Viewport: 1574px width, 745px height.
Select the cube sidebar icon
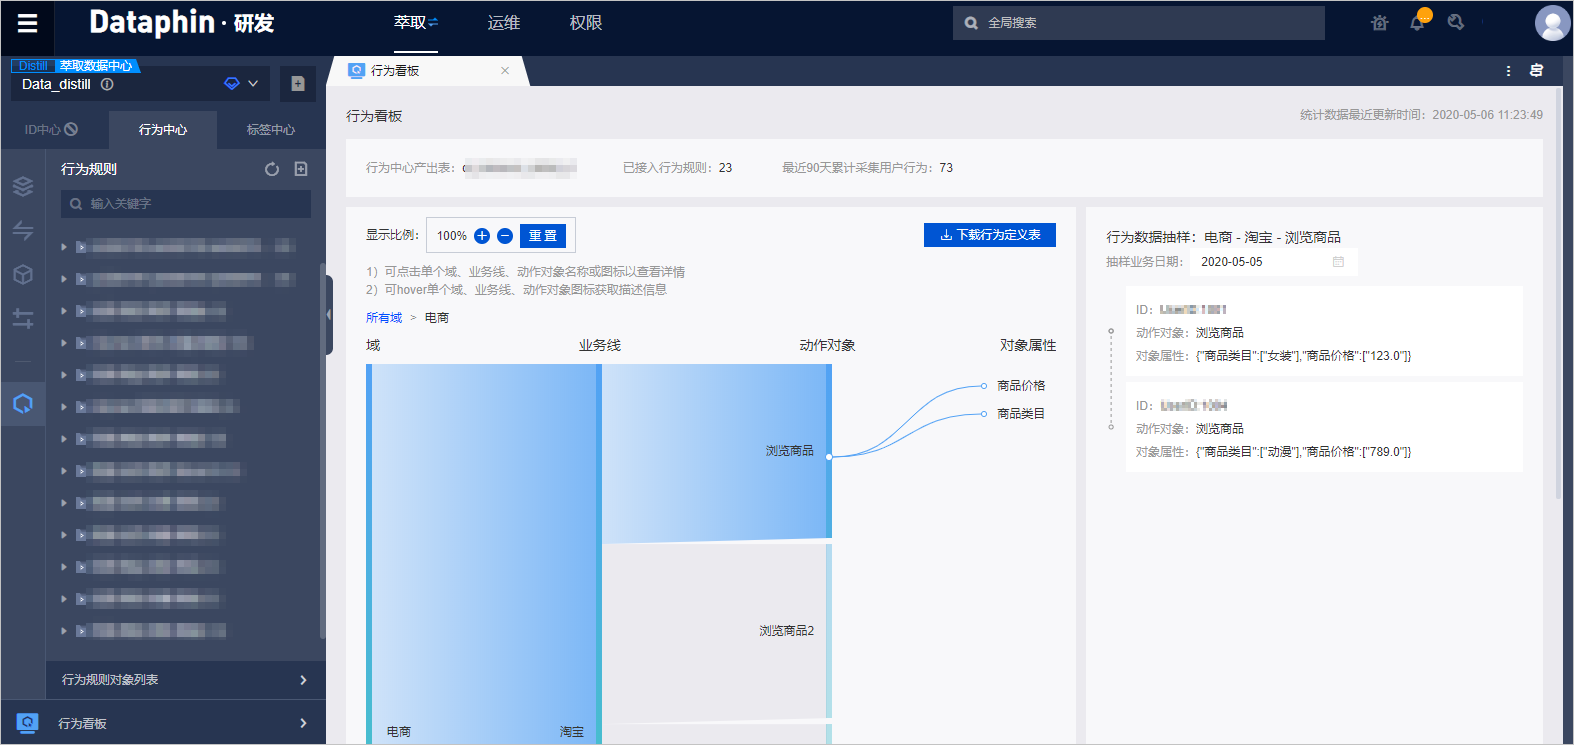tap(23, 274)
